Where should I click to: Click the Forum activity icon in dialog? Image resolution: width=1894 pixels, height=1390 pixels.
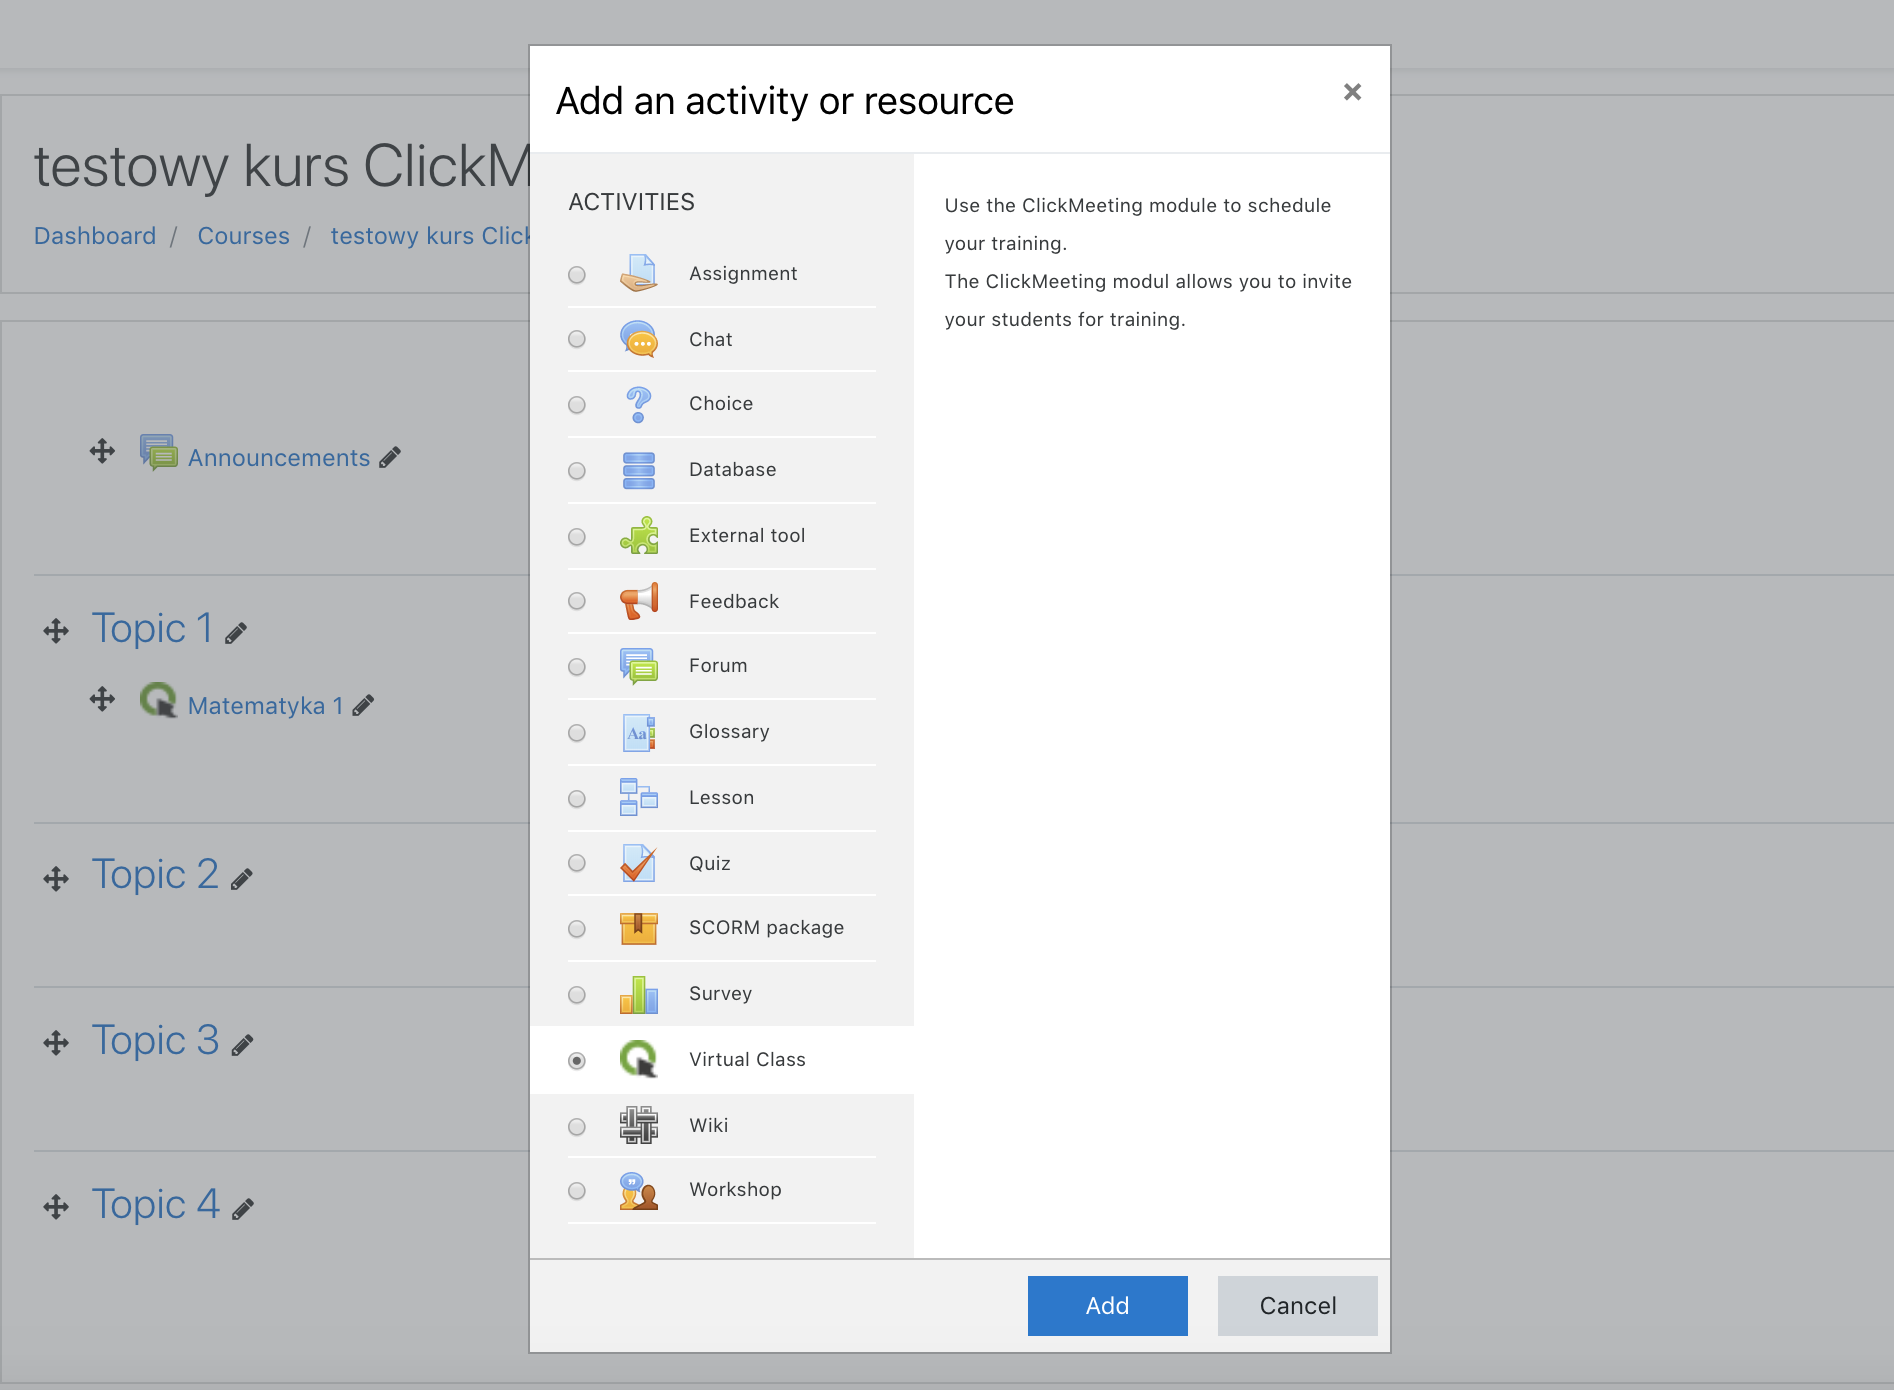(638, 666)
